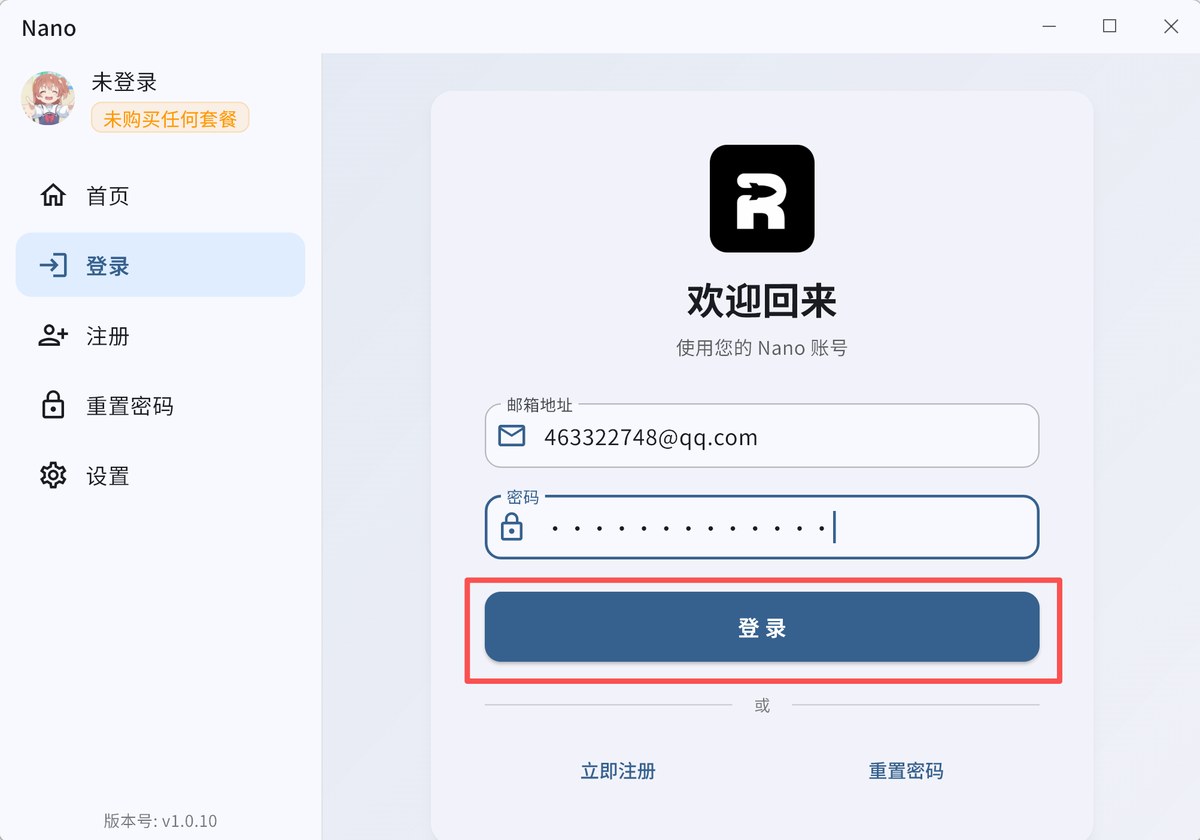1200x840 pixels.
Task: Click the 重置密码 link below the form
Action: click(x=906, y=771)
